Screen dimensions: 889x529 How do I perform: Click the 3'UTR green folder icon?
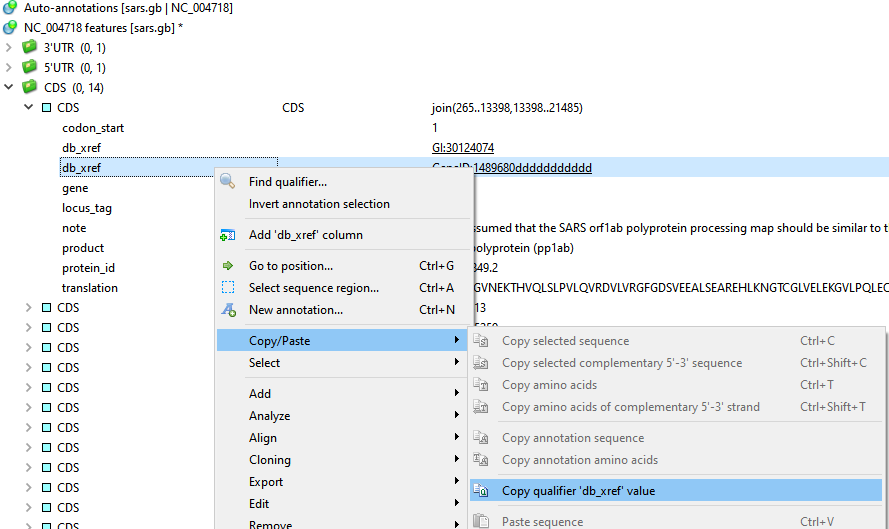[x=29, y=47]
